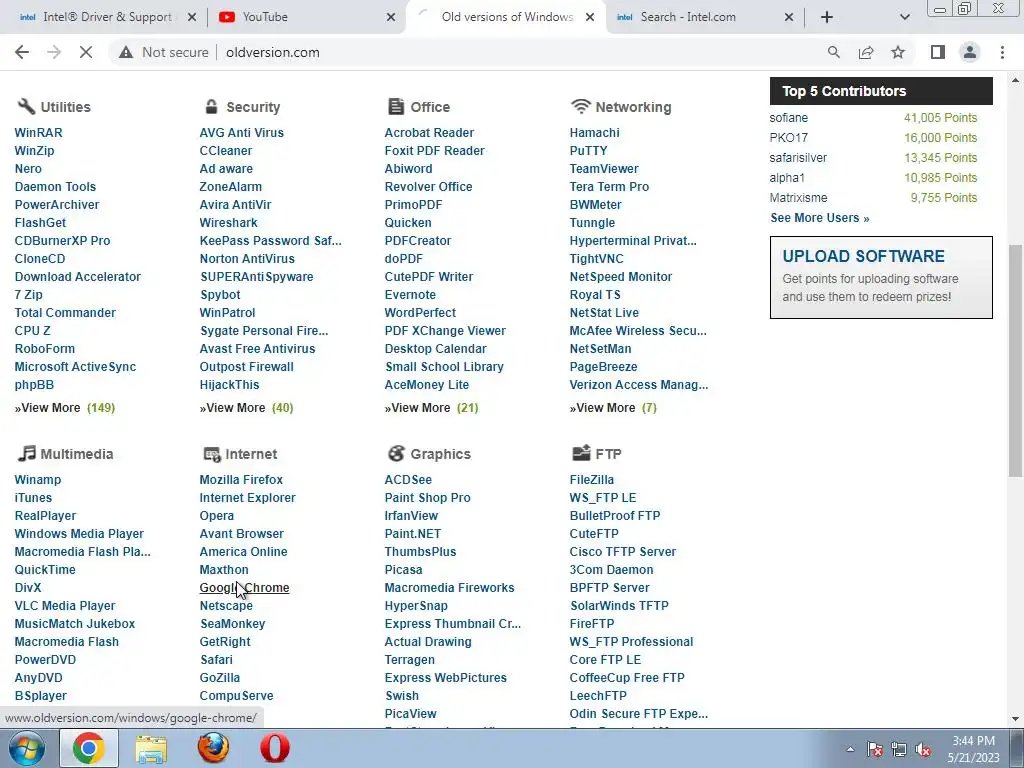1024x768 pixels.
Task: Click the scrollbar down arrow
Action: [1015, 719]
